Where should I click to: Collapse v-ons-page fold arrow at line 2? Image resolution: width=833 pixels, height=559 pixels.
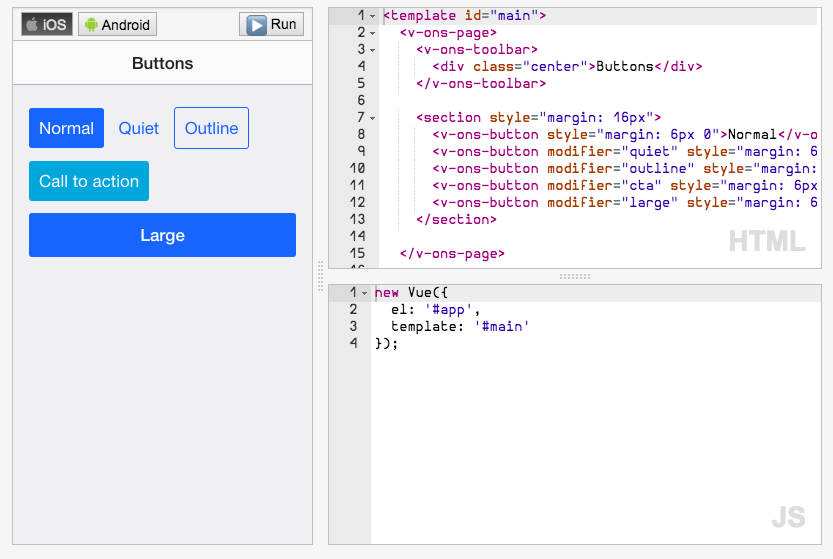pos(372,33)
